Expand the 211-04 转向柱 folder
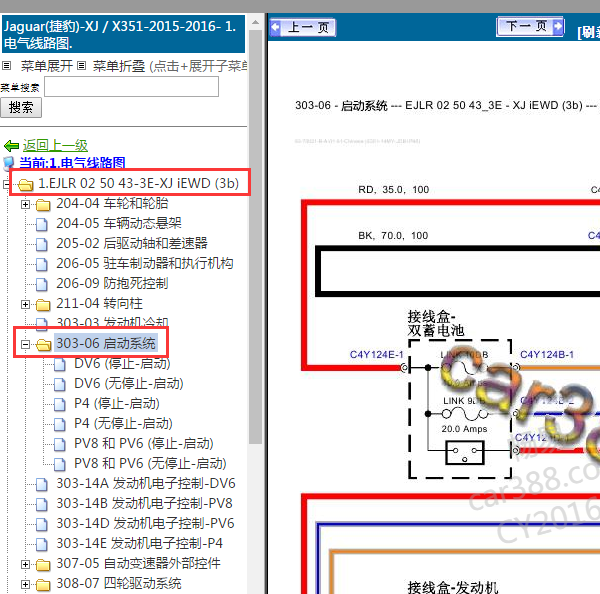The width and height of the screenshot is (600, 594). (x=25, y=304)
